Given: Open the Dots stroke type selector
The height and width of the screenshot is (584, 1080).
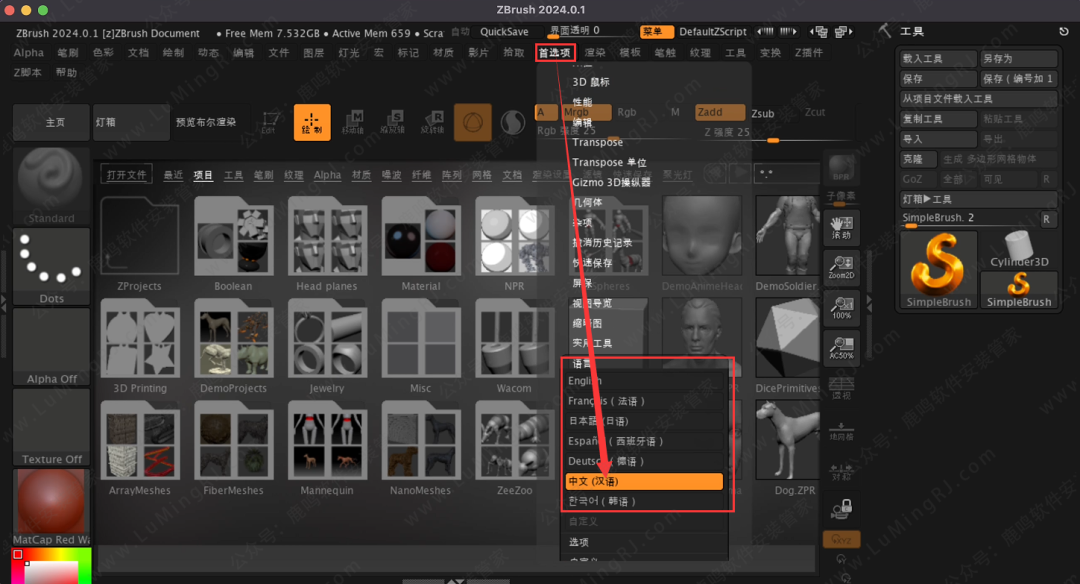Looking at the screenshot, I should [x=51, y=265].
